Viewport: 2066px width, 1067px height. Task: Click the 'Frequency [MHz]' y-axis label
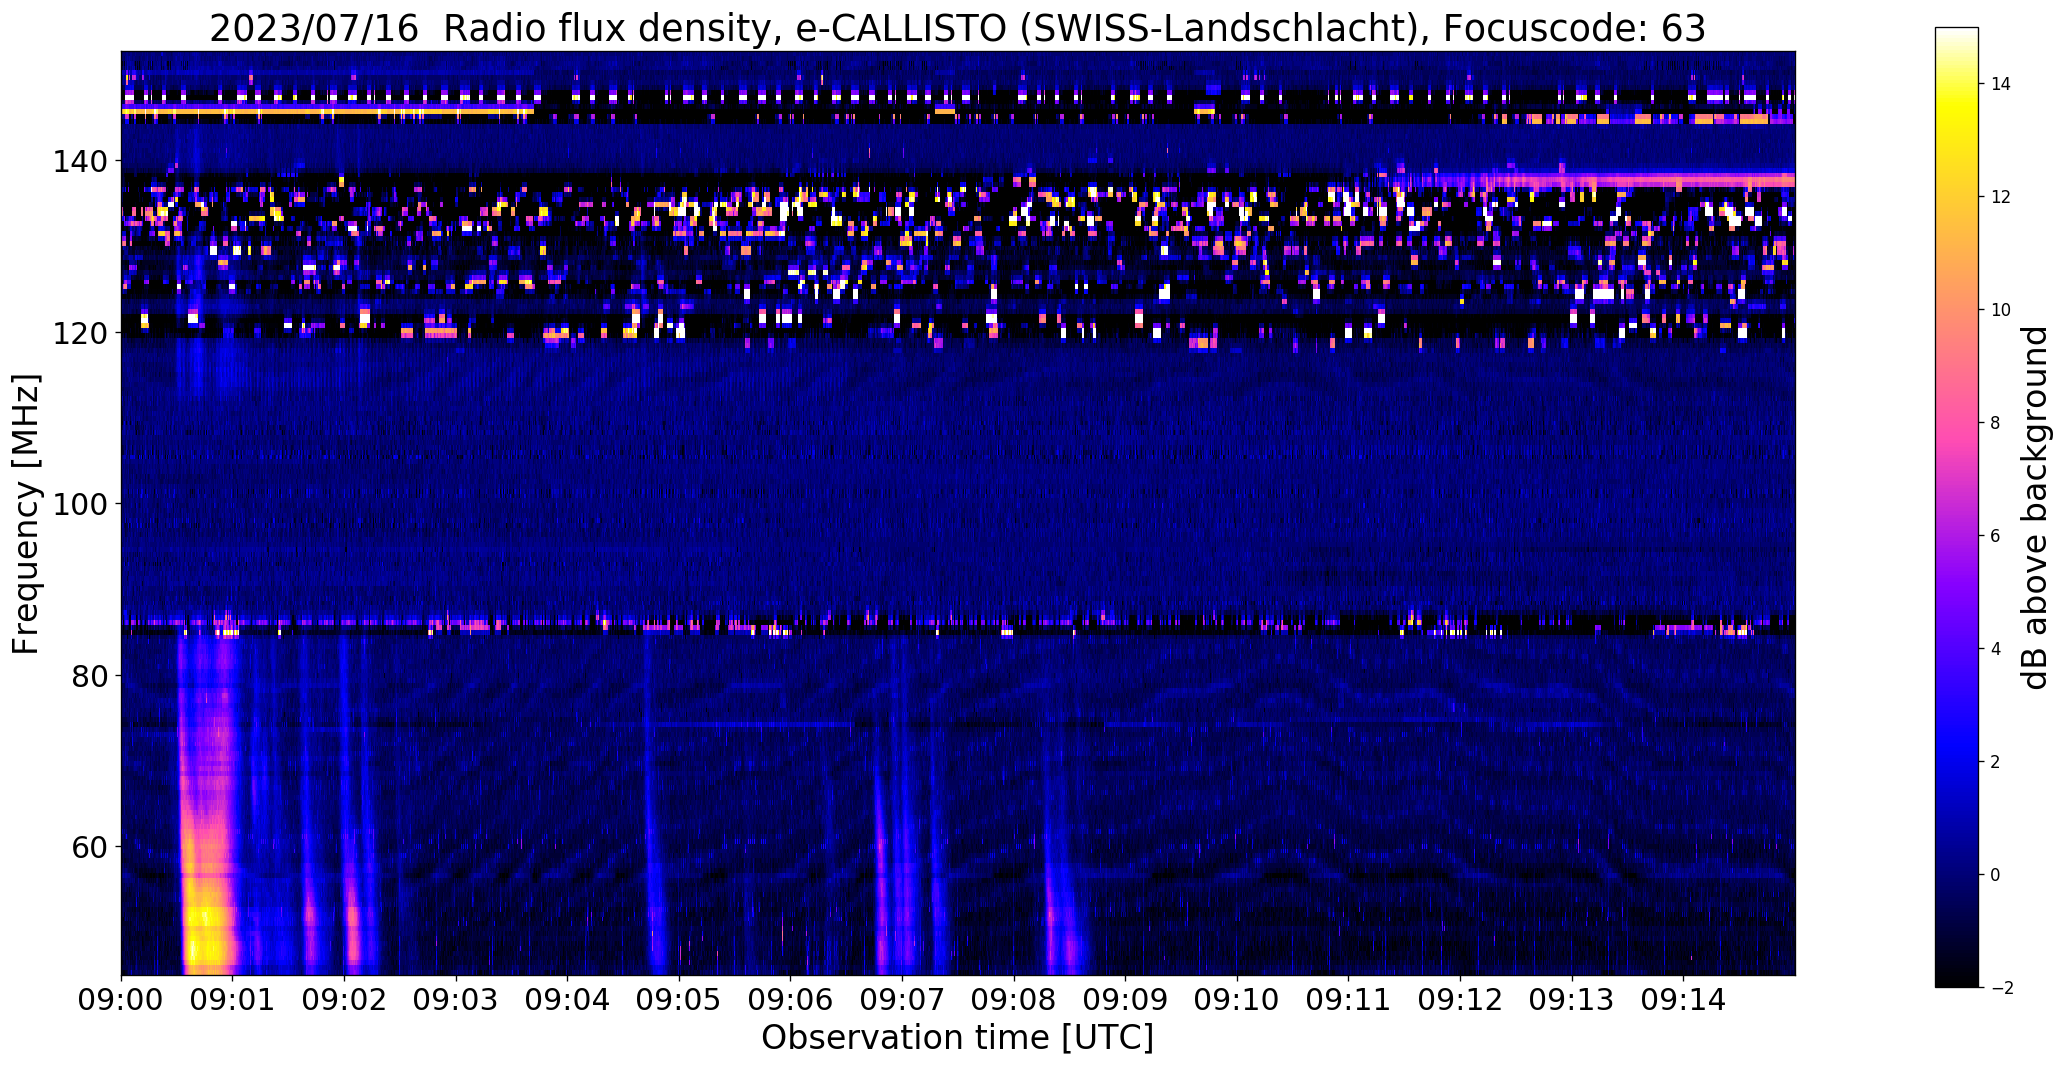click(x=26, y=514)
